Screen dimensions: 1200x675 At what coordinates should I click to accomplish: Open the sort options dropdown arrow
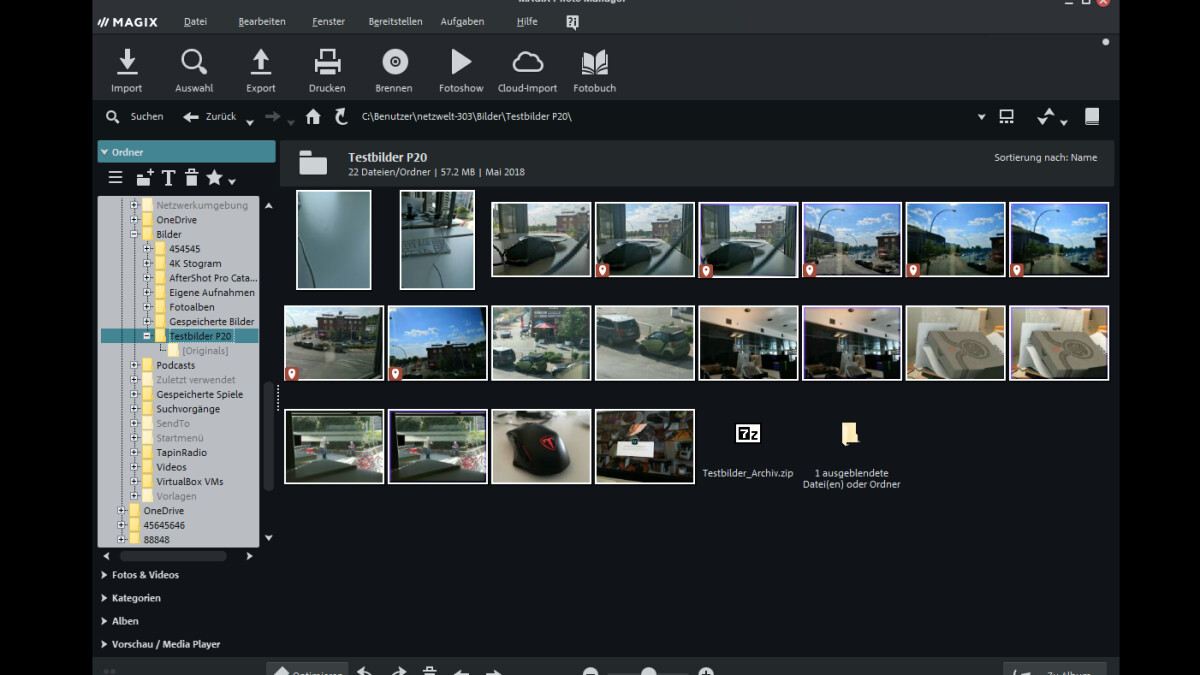[x=1064, y=122]
